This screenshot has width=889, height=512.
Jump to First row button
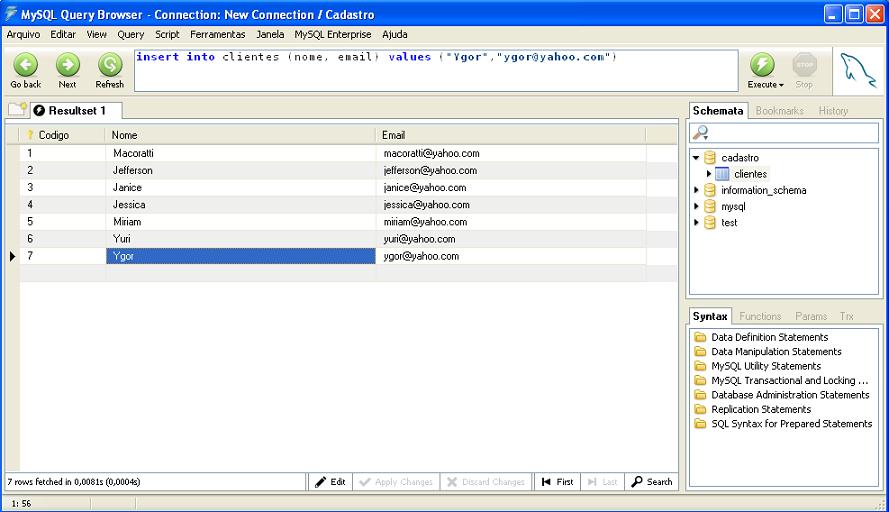point(557,482)
